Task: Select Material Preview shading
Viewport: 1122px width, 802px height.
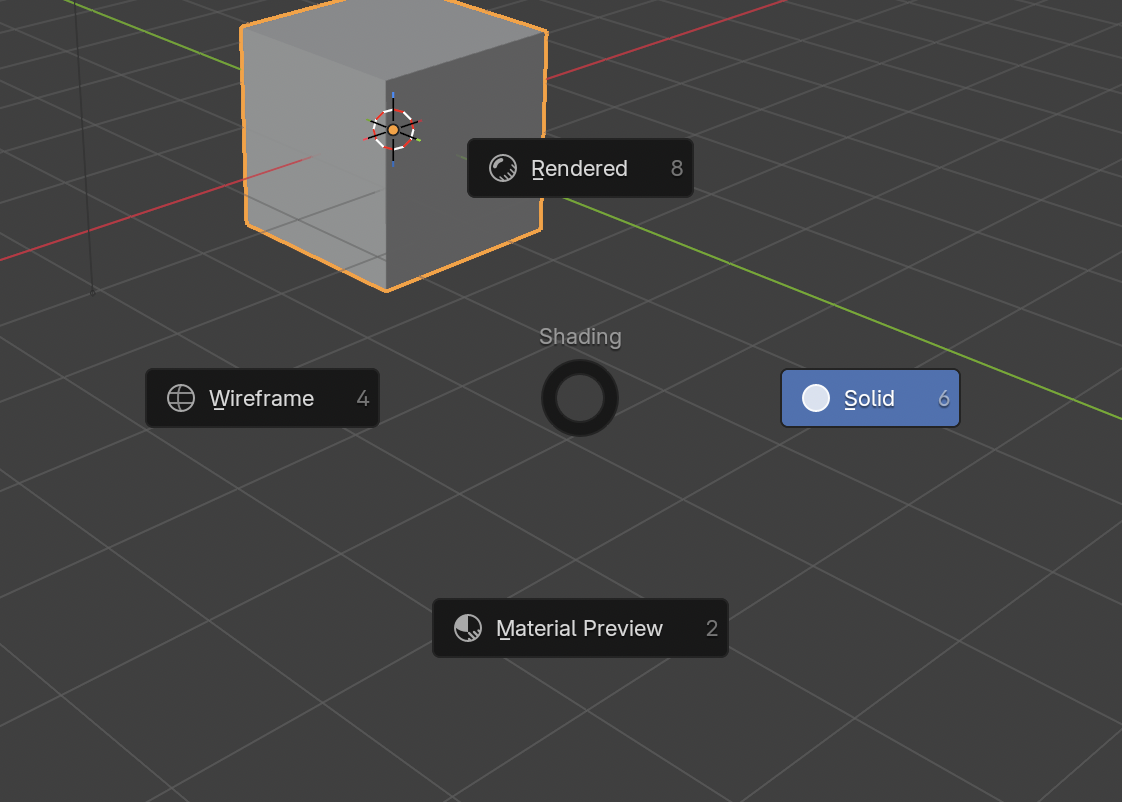Action: [x=580, y=628]
